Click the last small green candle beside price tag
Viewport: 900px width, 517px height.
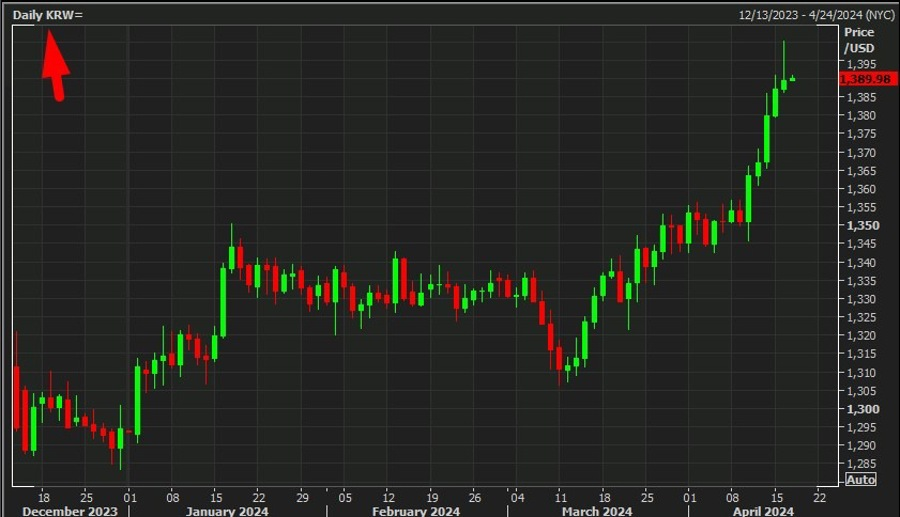click(793, 79)
